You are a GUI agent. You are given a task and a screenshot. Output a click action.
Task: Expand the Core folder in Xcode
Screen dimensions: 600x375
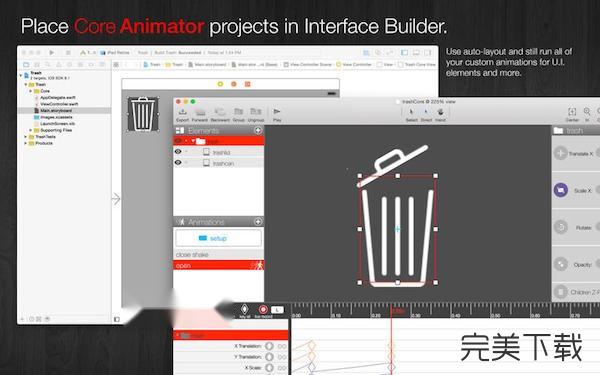click(x=31, y=91)
